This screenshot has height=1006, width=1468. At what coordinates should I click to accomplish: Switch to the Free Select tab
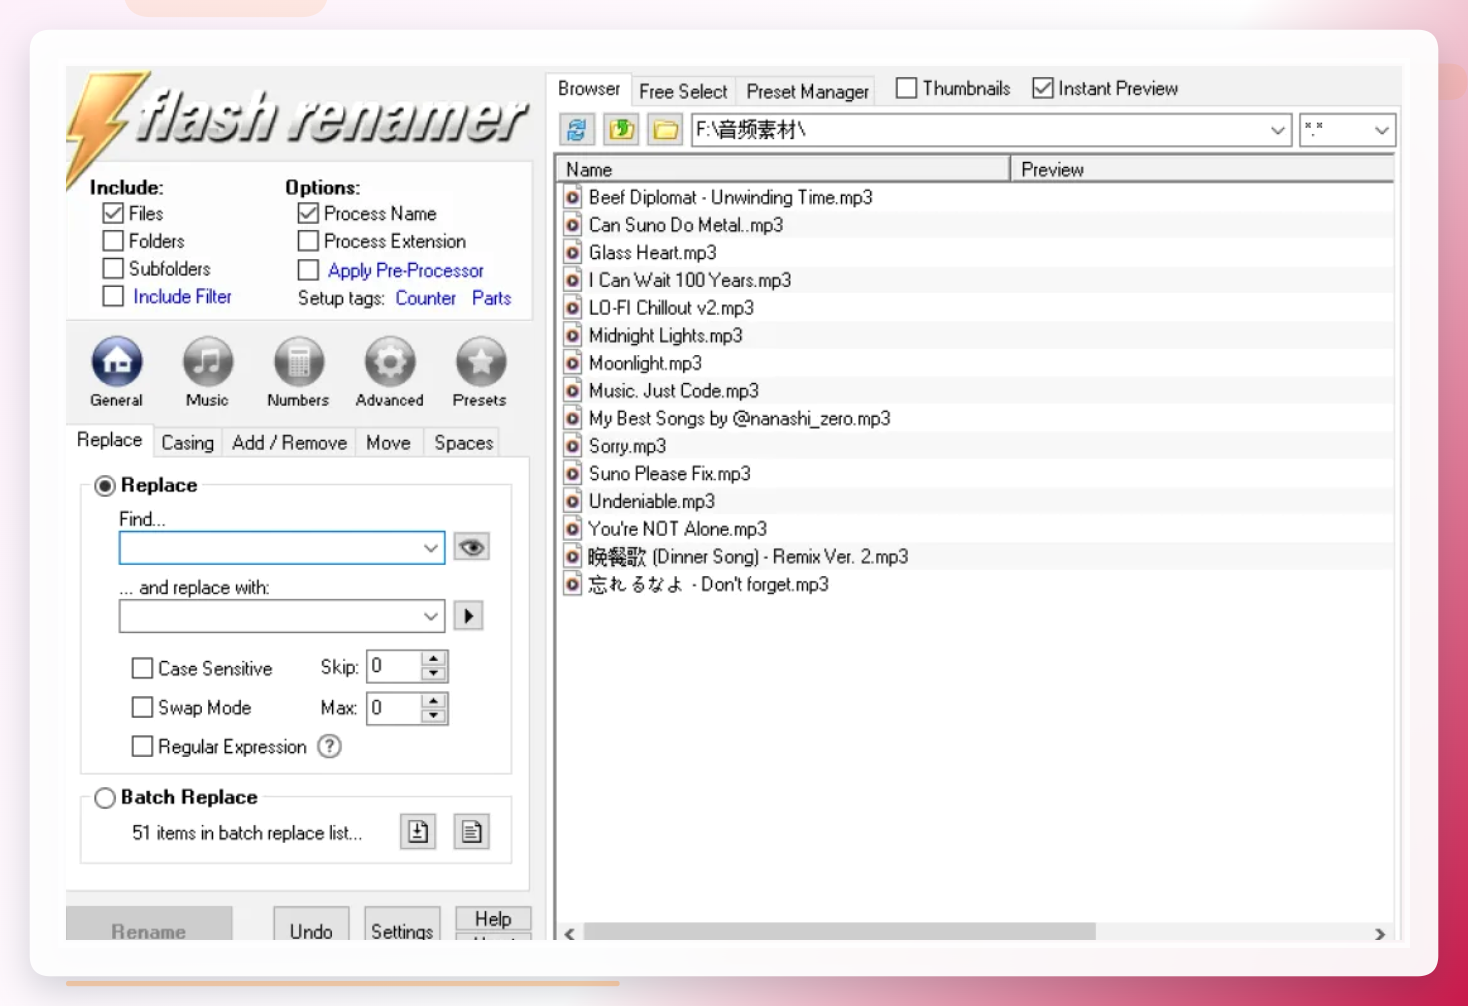(683, 91)
